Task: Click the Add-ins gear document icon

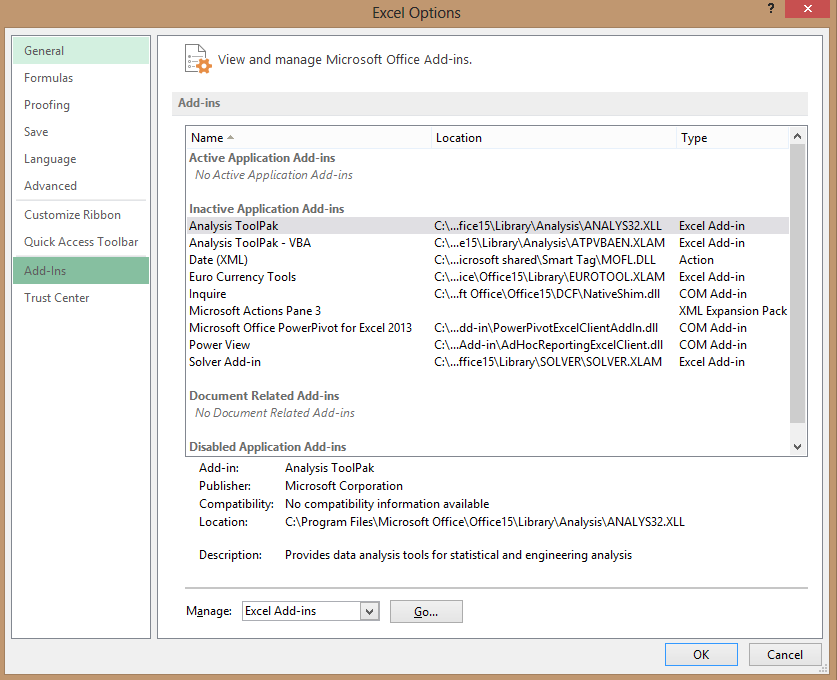Action: point(198,59)
